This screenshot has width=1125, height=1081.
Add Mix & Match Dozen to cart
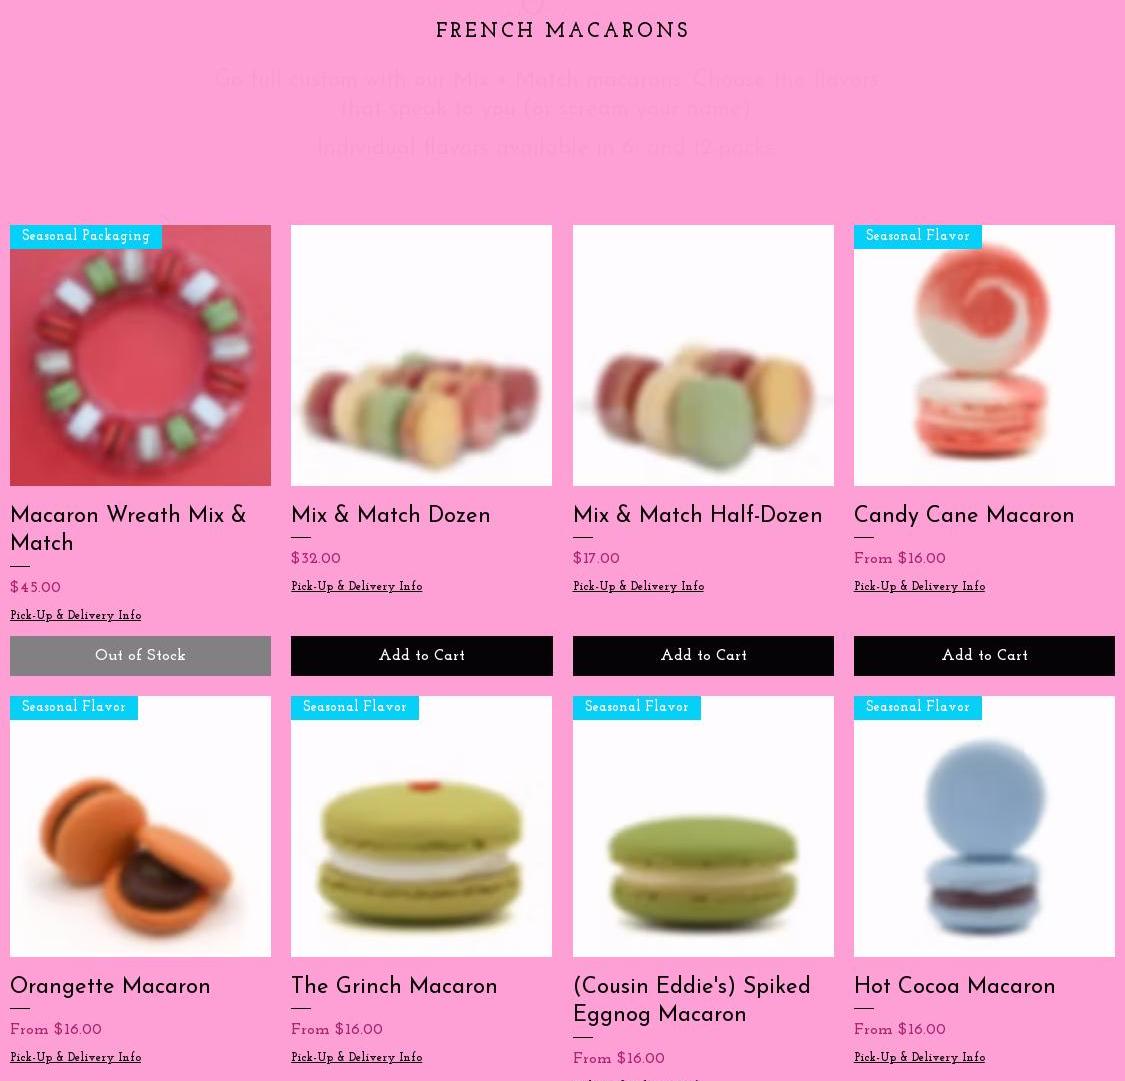[422, 656]
